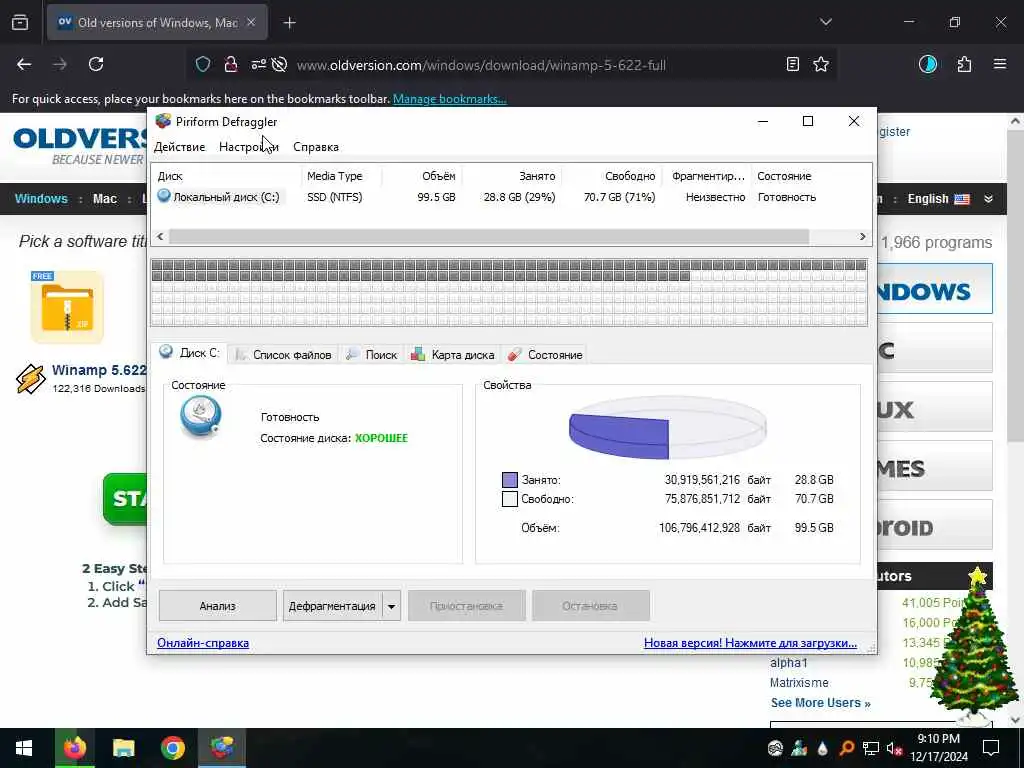Switch to the Список файлов tab
The width and height of the screenshot is (1024, 768).
pyautogui.click(x=283, y=355)
